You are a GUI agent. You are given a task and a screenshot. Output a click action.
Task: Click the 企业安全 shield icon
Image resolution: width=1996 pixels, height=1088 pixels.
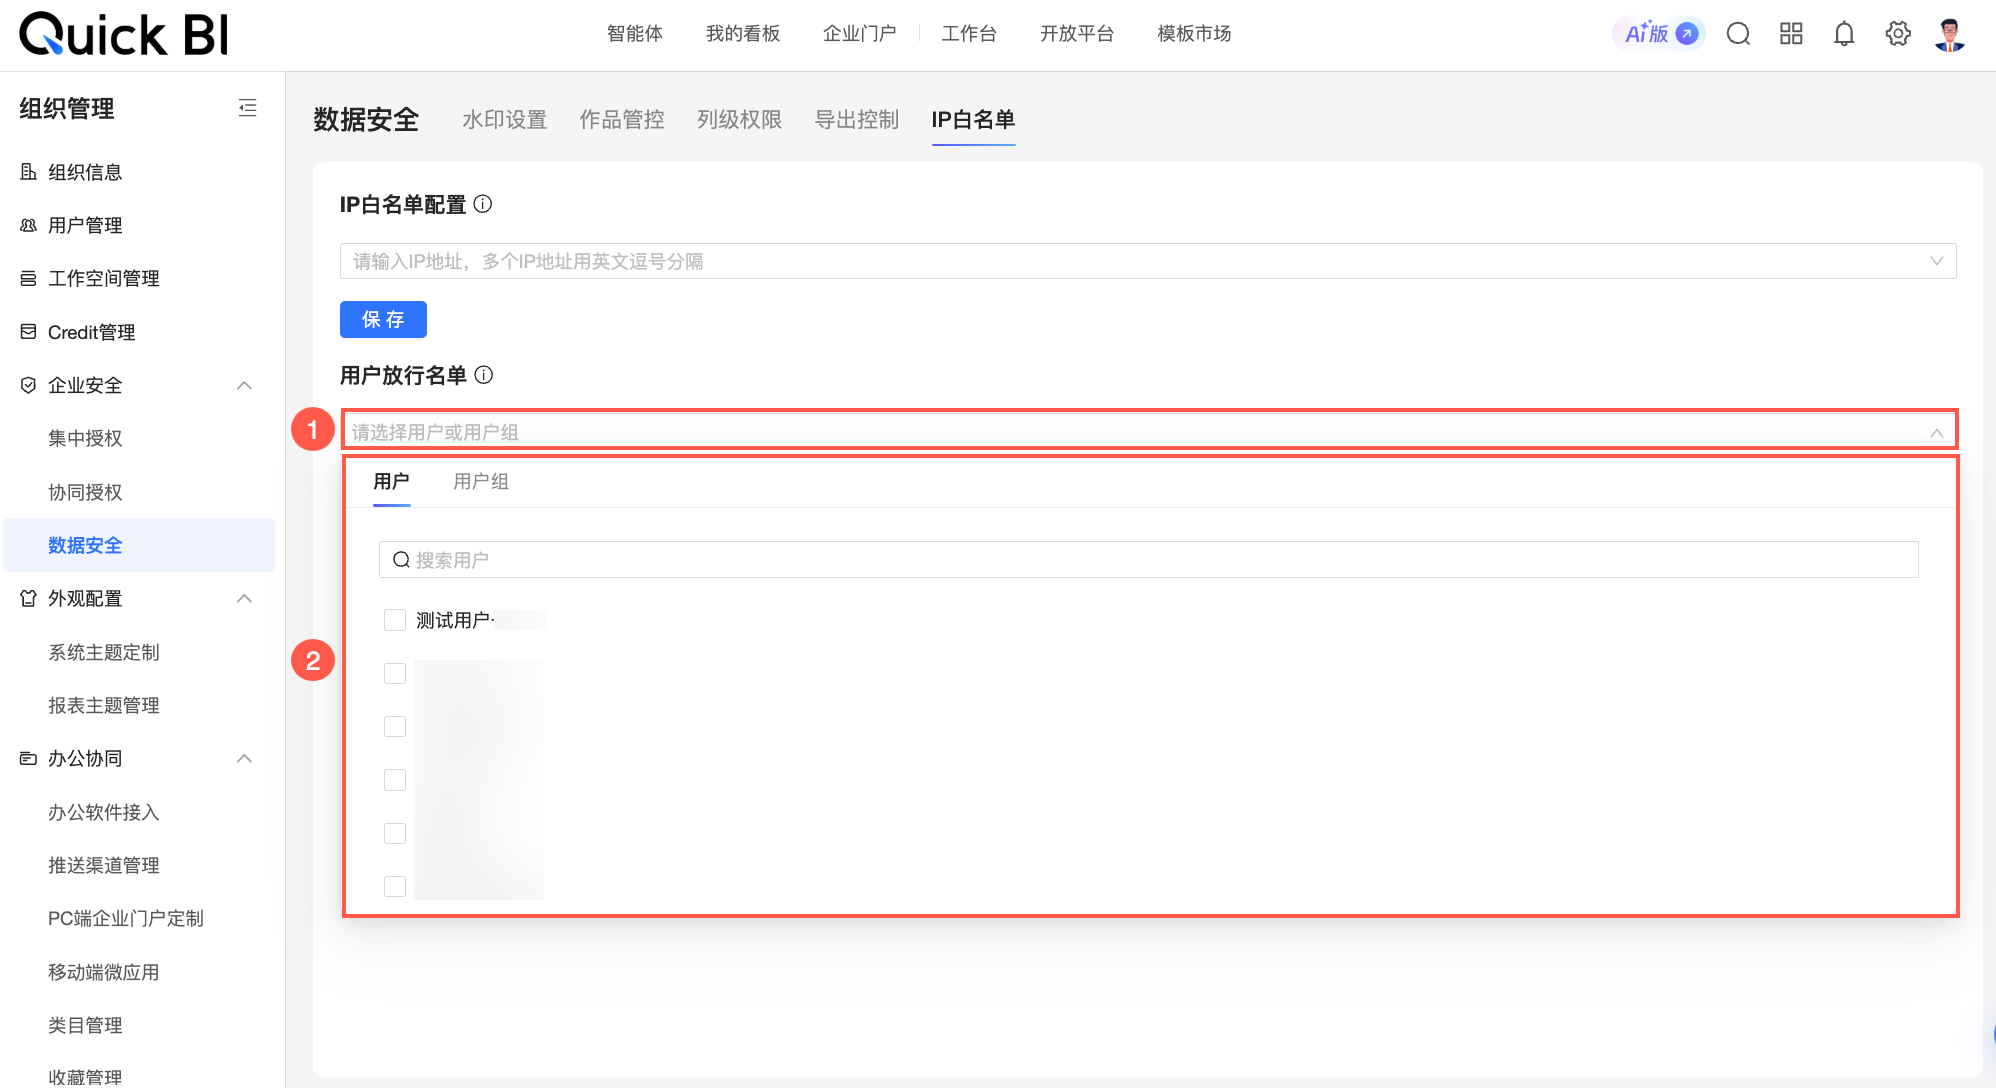coord(28,385)
